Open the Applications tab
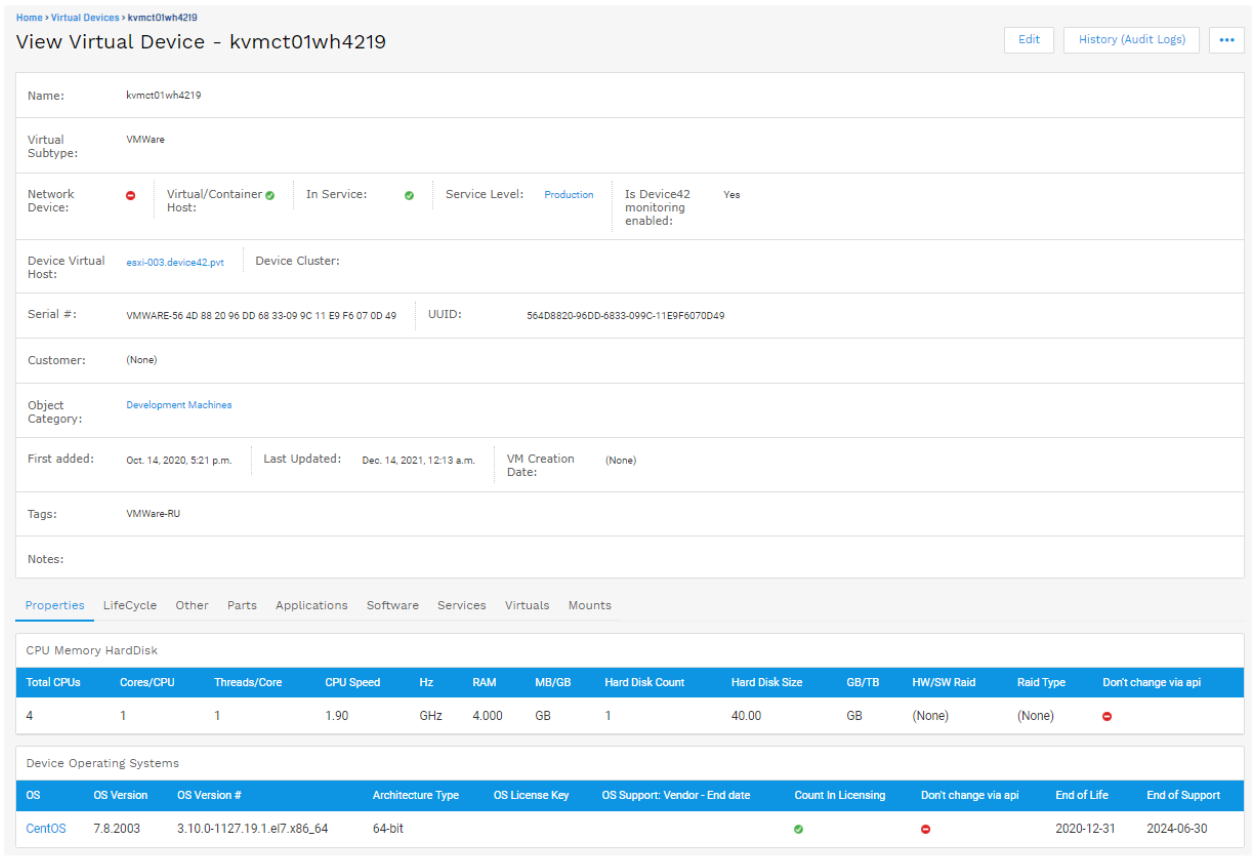The image size is (1253, 860). pyautogui.click(x=312, y=605)
